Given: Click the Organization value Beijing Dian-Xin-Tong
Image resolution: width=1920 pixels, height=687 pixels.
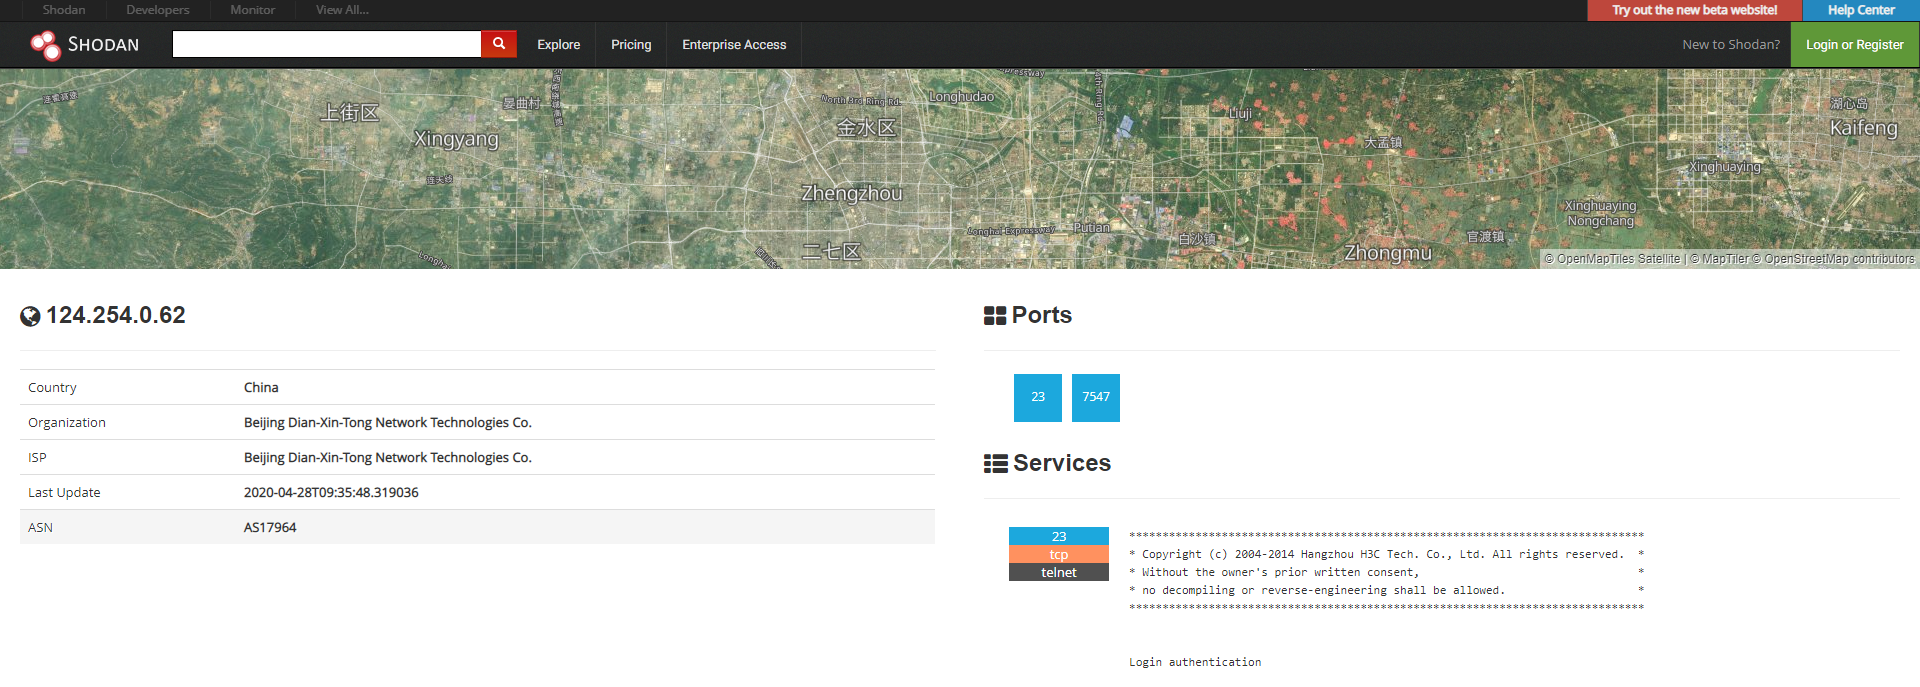Looking at the screenshot, I should tap(388, 423).
